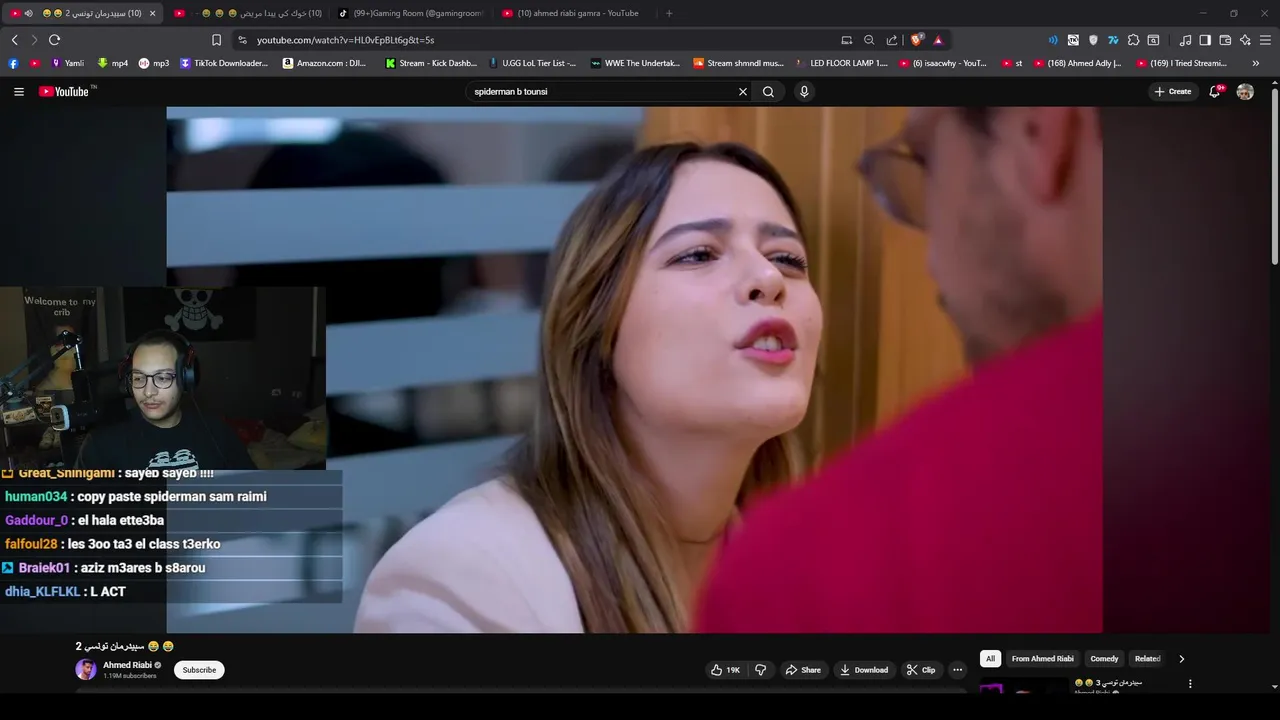Open the install/cast screen icon in address bar
Screen dimensions: 1280x720
click(x=847, y=40)
